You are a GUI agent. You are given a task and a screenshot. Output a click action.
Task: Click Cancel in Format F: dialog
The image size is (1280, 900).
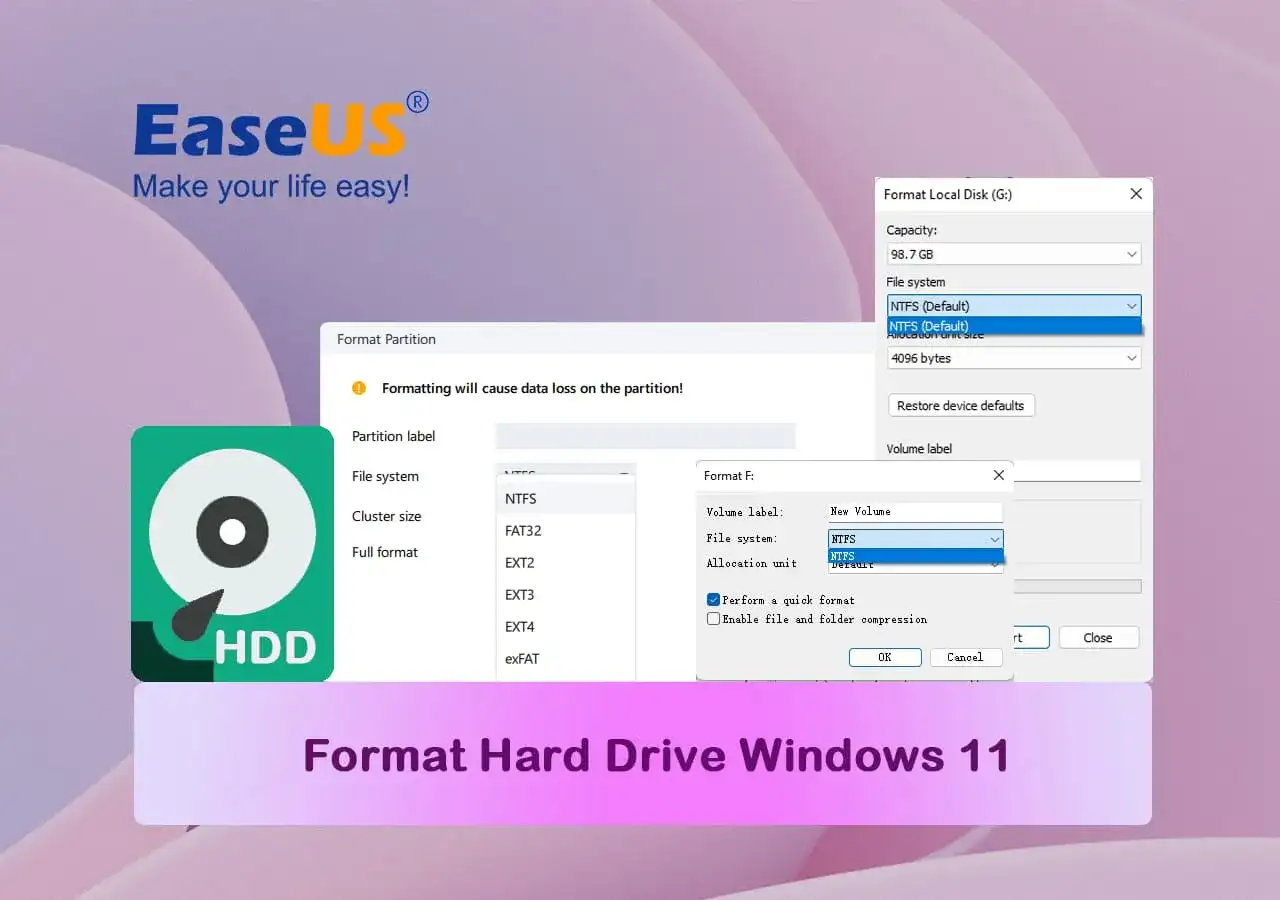pos(965,657)
